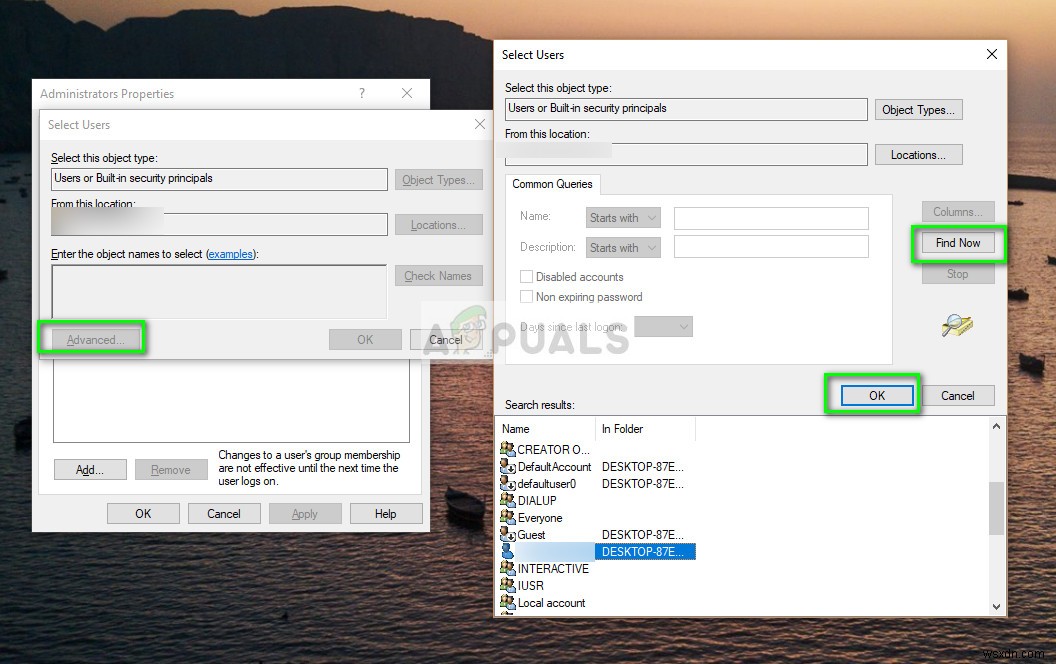Select the Everyone group icon

(x=506, y=517)
